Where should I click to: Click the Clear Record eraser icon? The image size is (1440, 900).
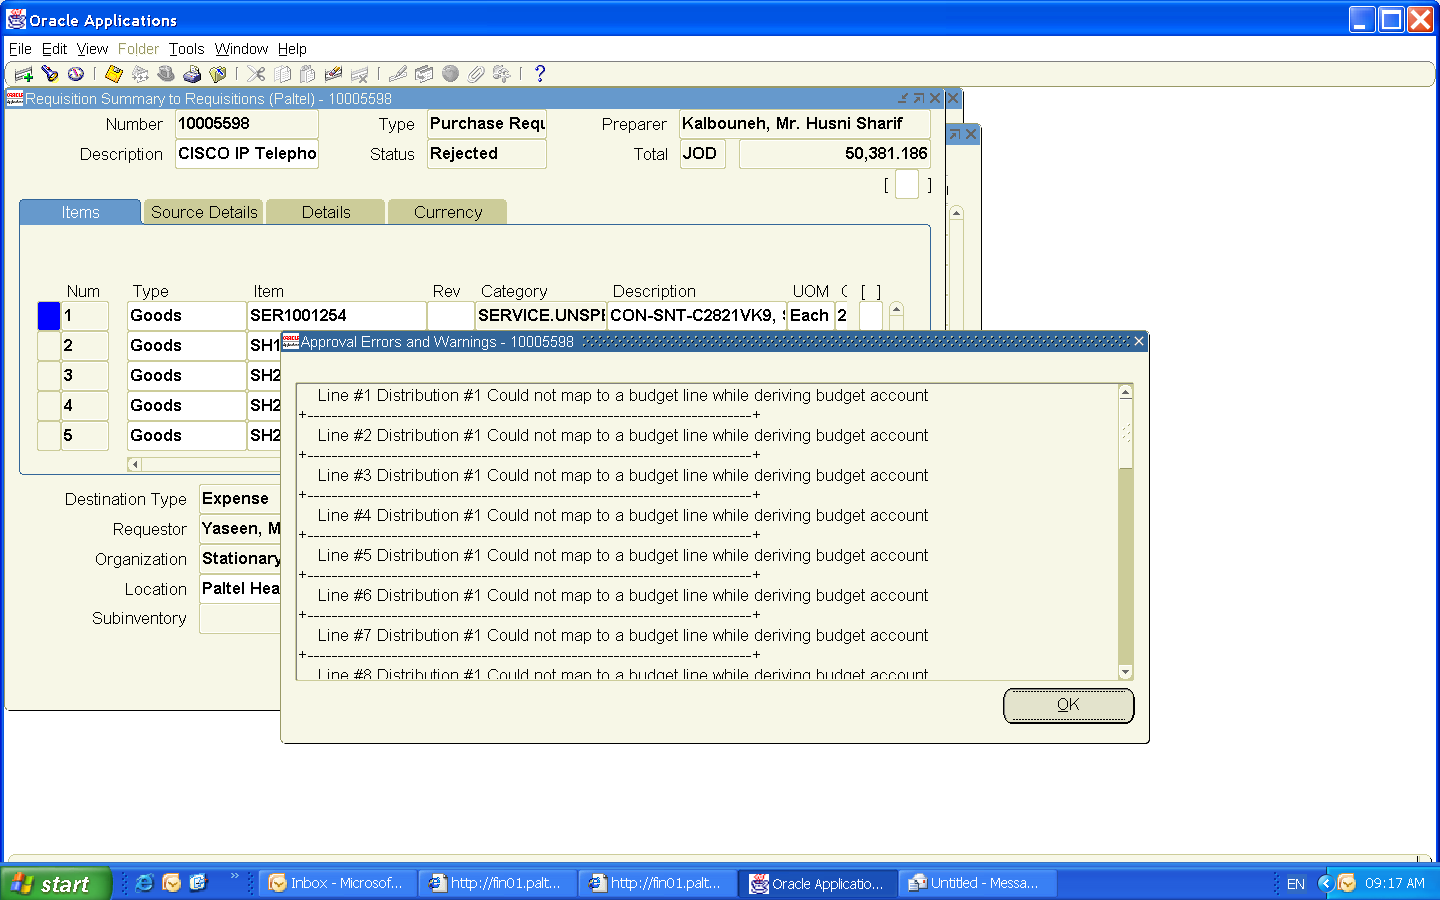tap(334, 74)
